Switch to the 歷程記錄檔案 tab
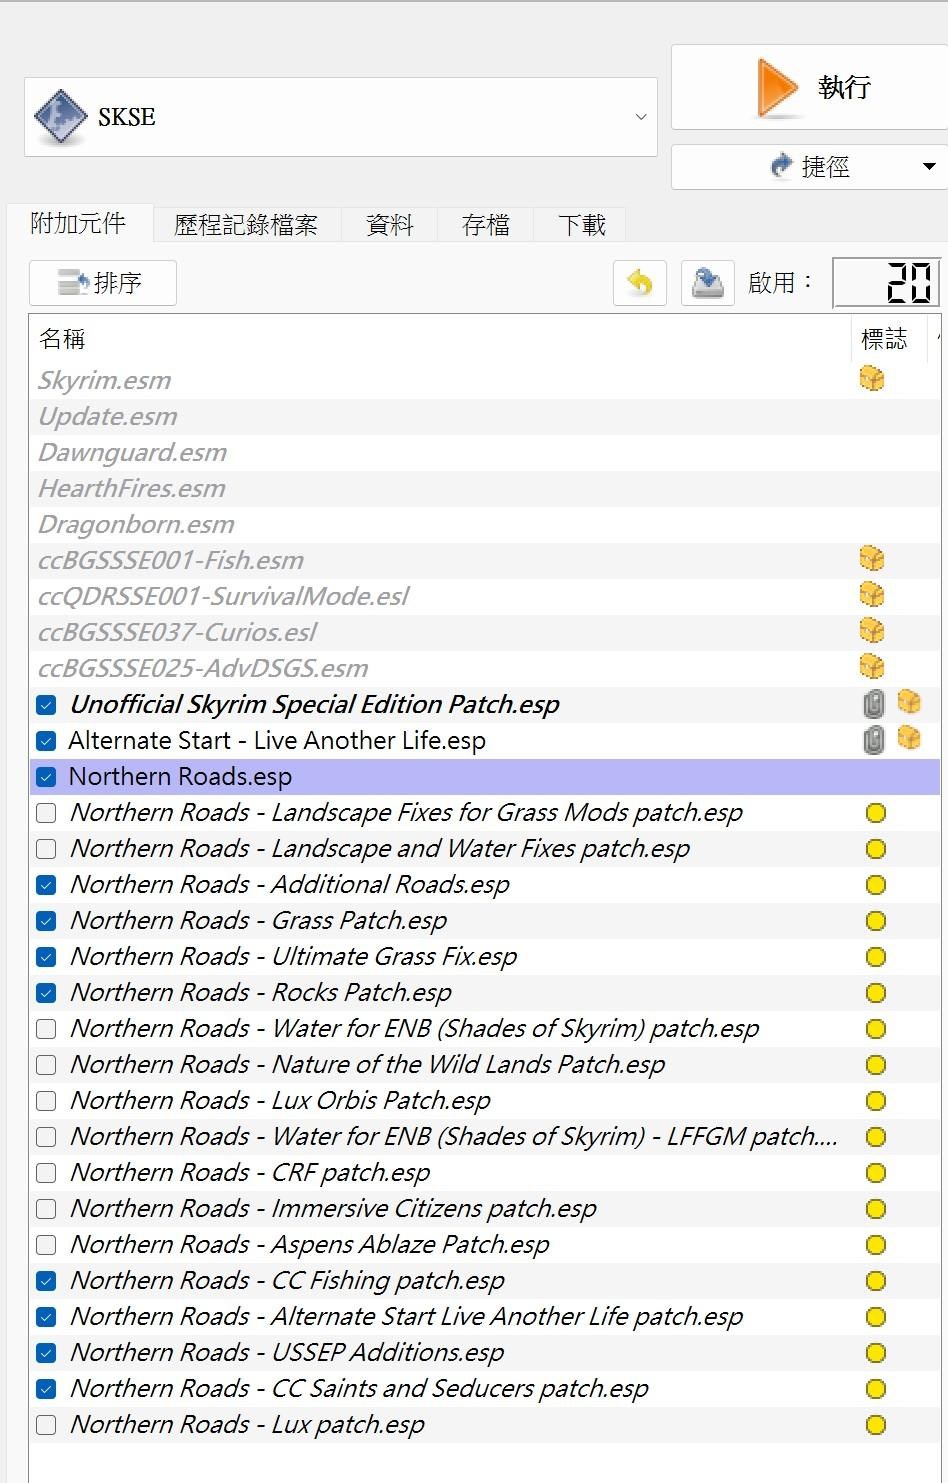Viewport: 948px width, 1483px height. (x=245, y=224)
